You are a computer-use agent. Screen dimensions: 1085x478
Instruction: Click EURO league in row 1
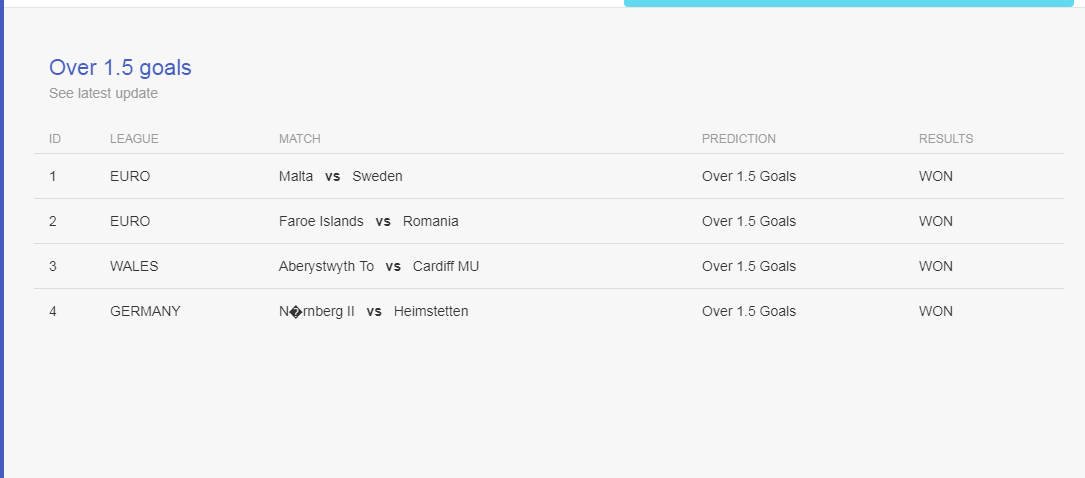point(130,176)
